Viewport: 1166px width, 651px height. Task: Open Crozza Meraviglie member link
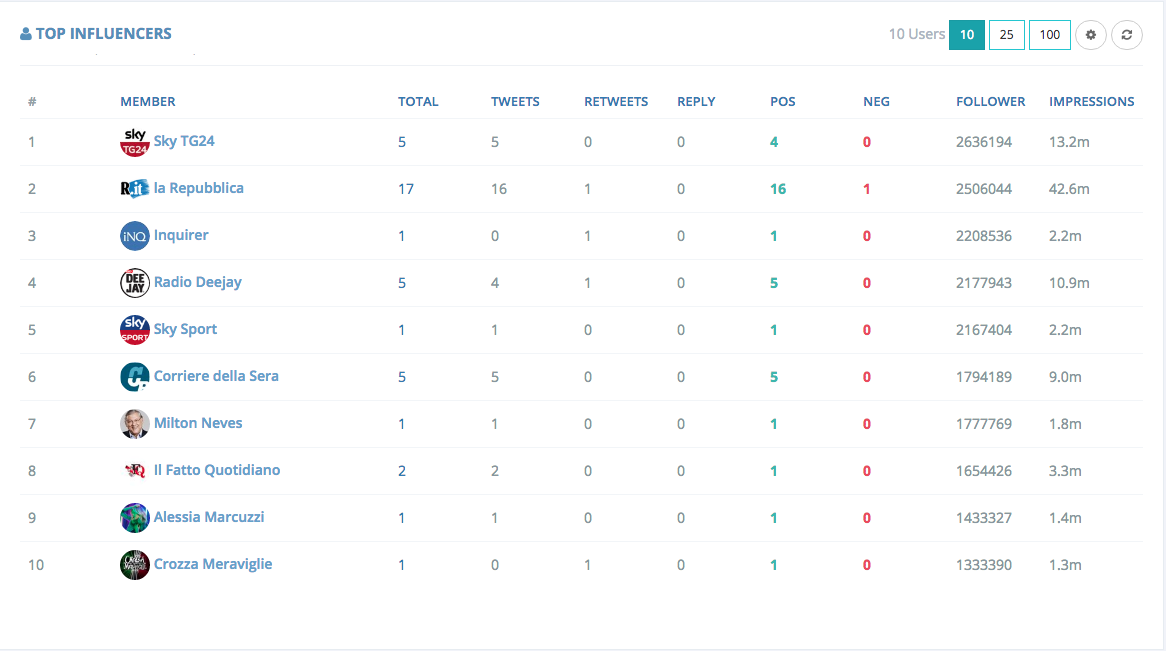[213, 564]
